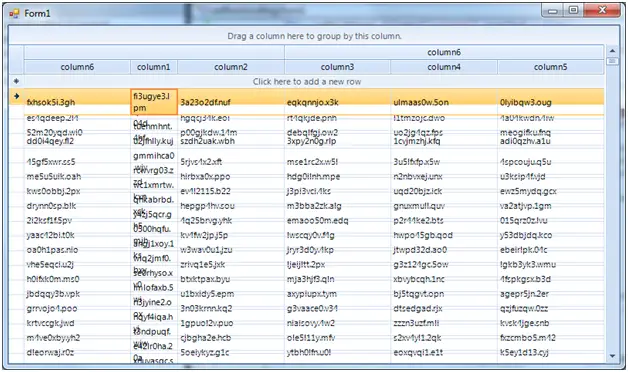Viewport: 628px width, 372px height.
Task: Click 'Click here to add a new row'
Action: (307, 82)
